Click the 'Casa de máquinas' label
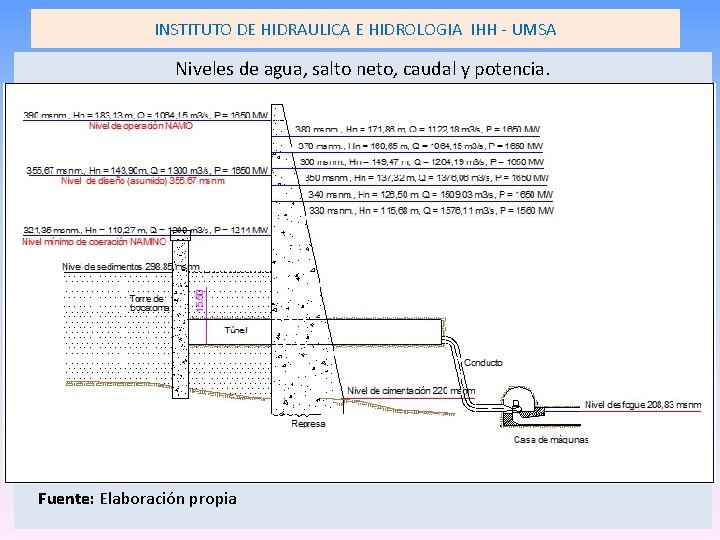Image resolution: width=720 pixels, height=540 pixels. (x=551, y=440)
